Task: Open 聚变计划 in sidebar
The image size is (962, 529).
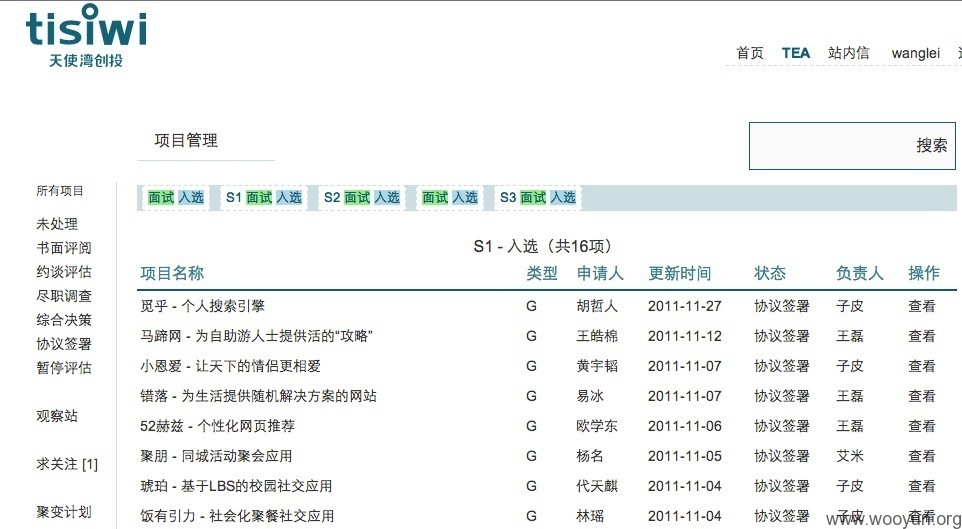Action: point(64,512)
